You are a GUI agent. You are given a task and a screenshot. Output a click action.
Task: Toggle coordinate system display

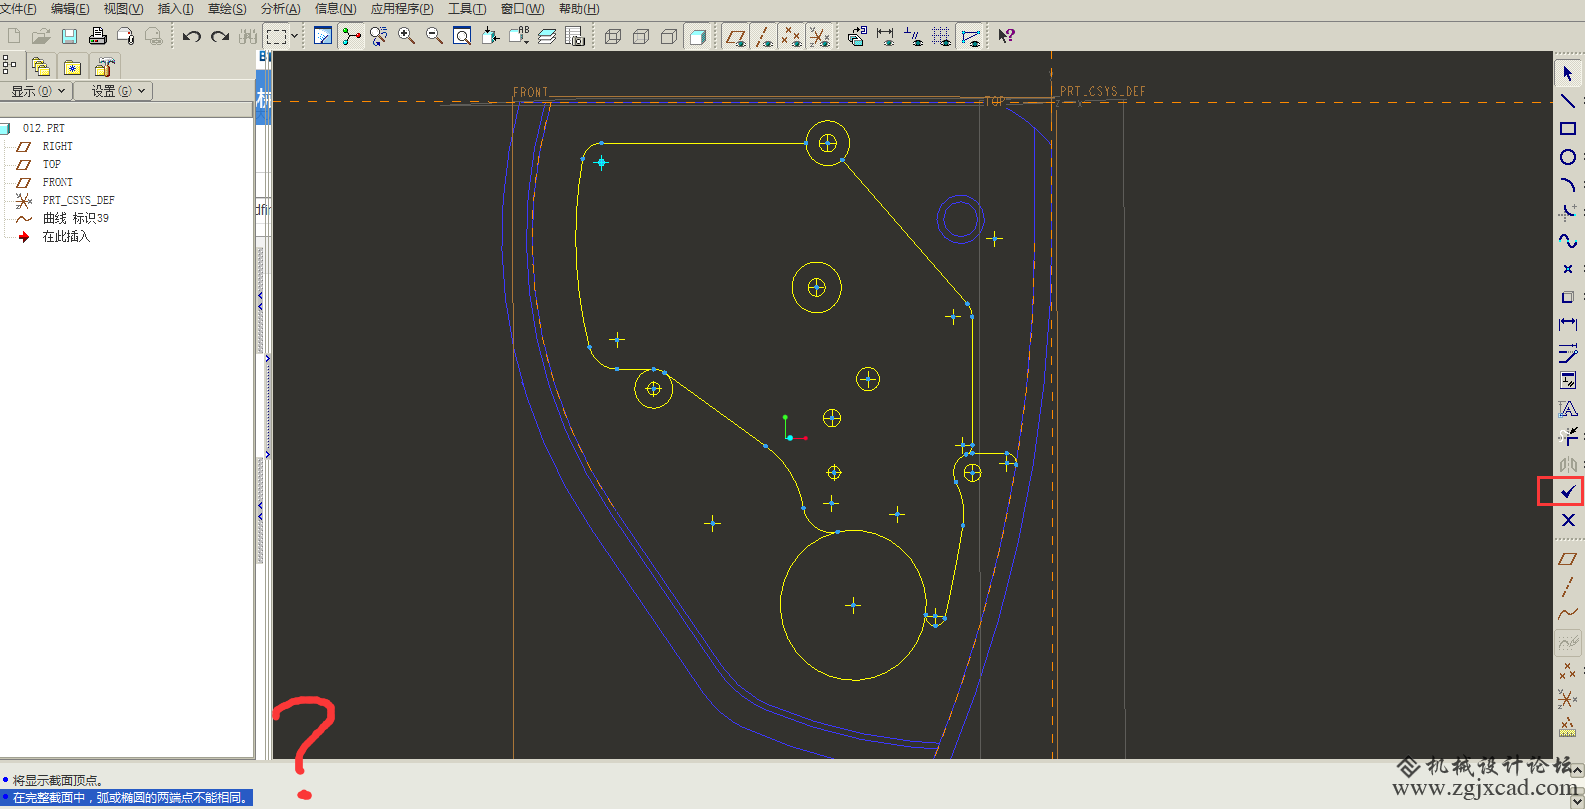coord(819,36)
